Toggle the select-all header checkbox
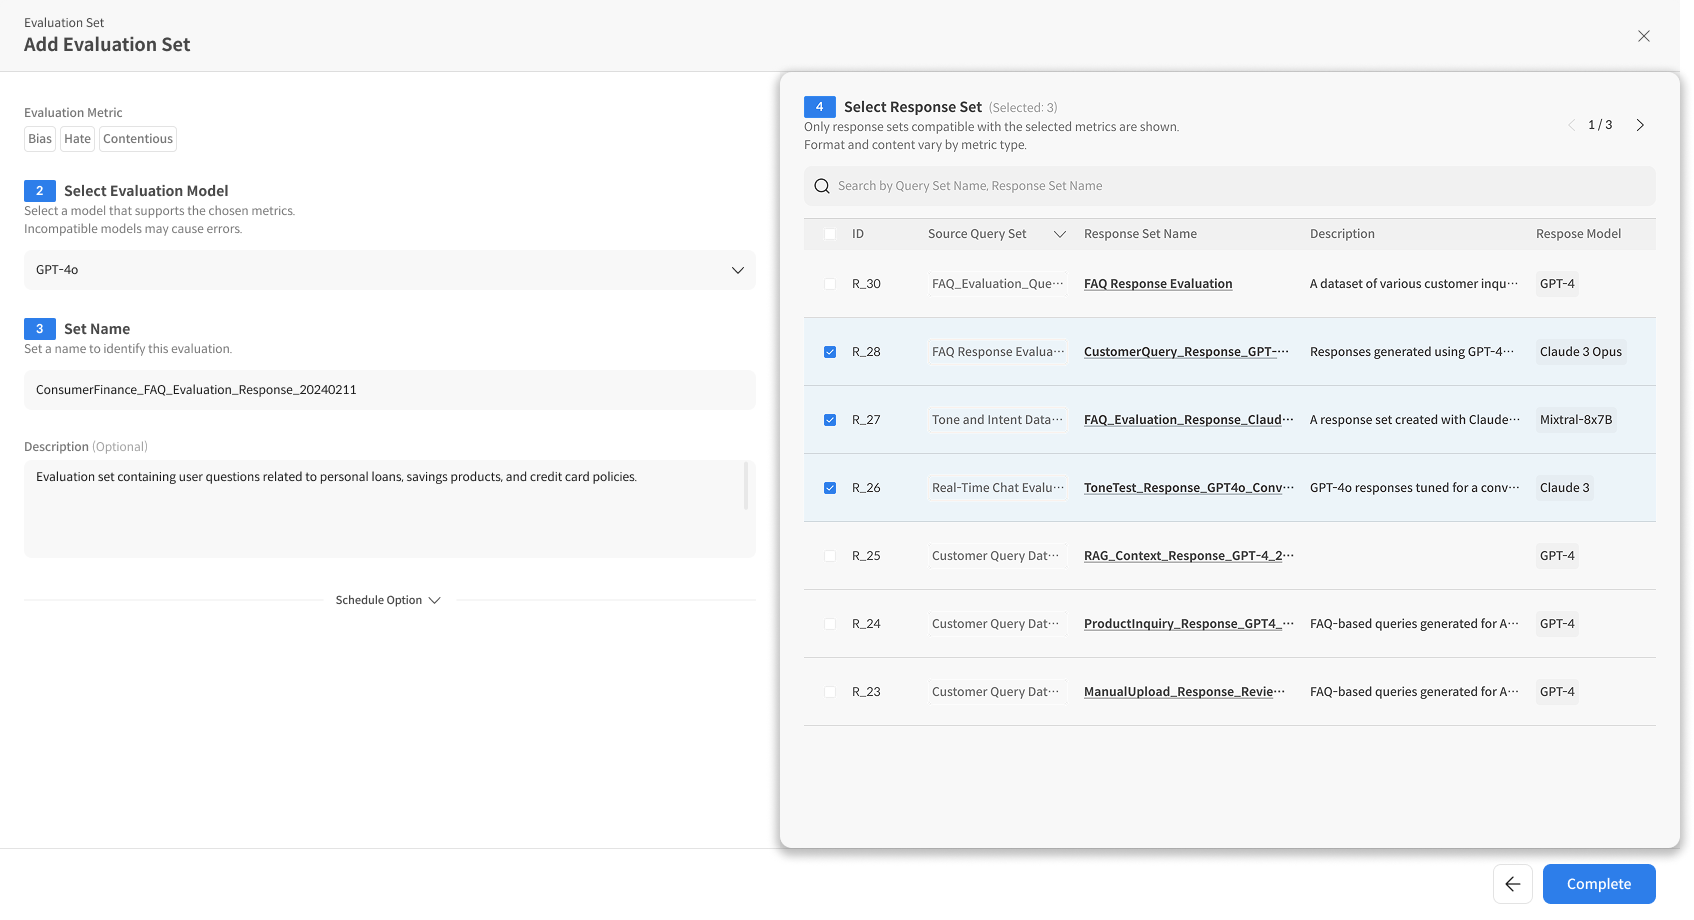Viewport: 1694px width, 920px height. [x=830, y=234]
